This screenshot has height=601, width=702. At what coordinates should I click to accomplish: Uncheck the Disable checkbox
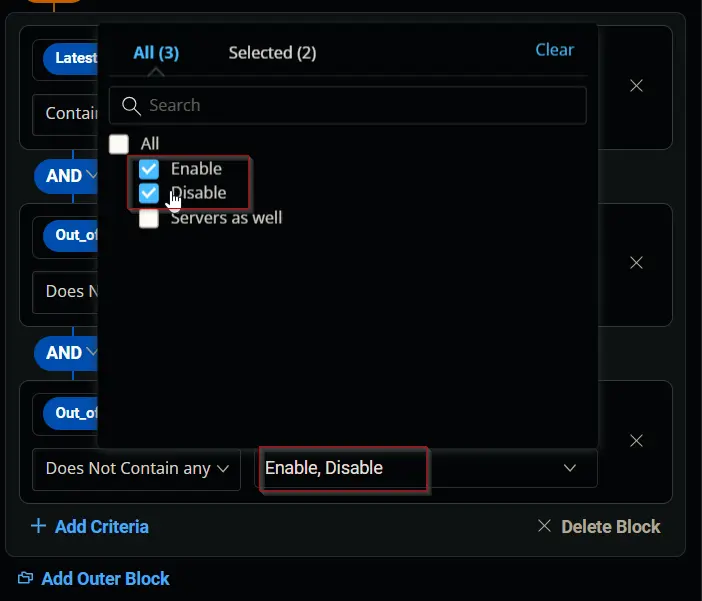149,193
